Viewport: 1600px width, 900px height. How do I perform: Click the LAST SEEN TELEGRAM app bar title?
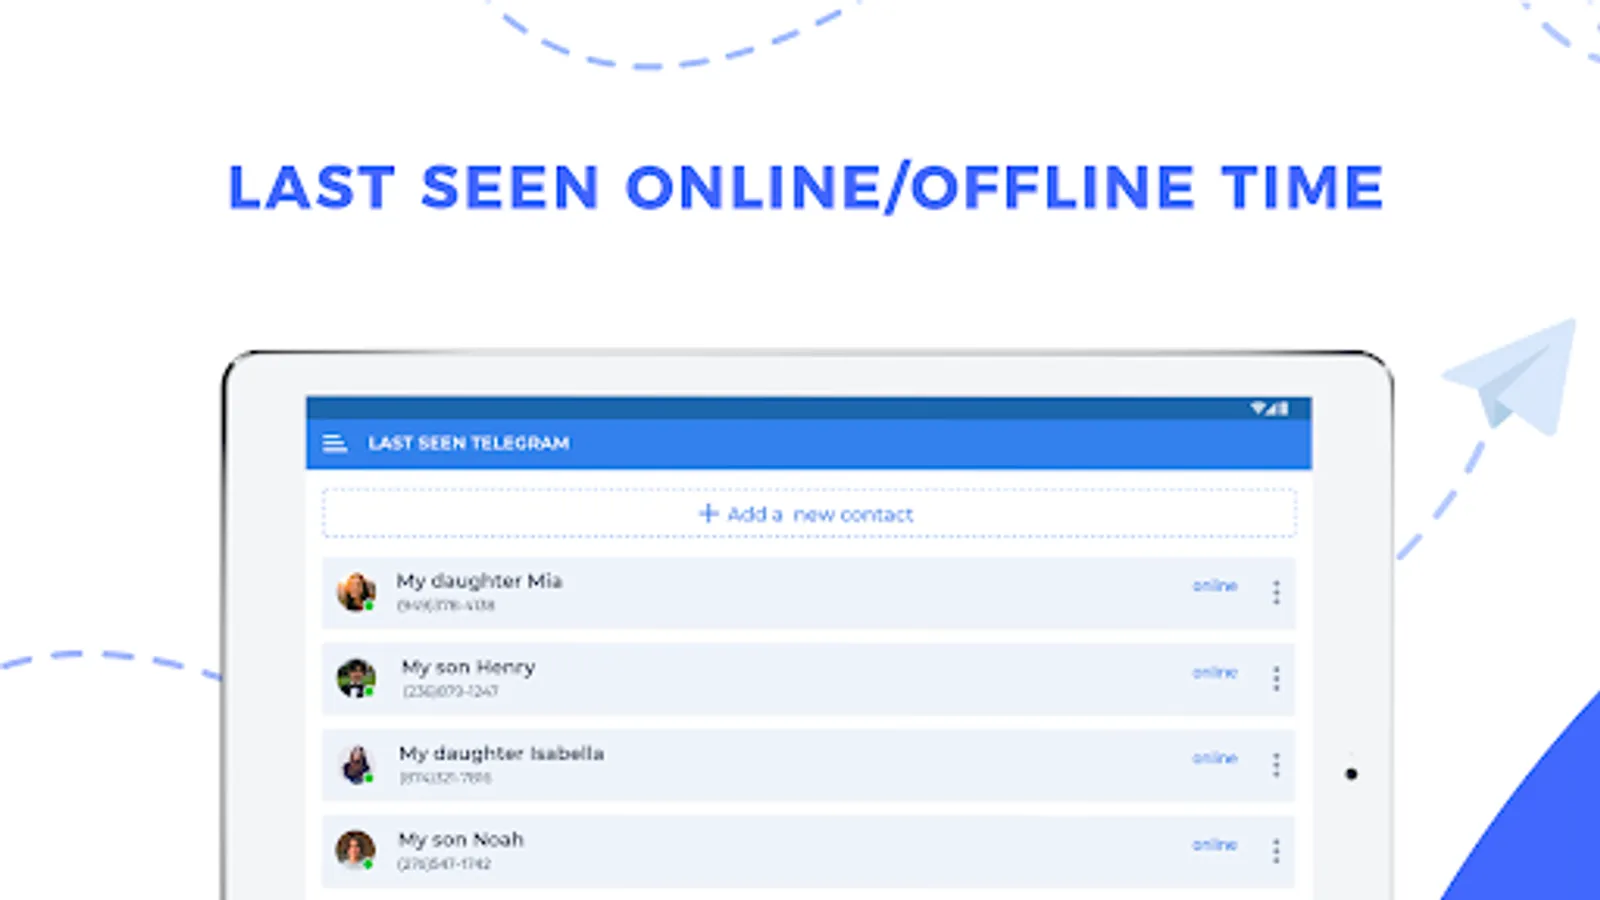[x=469, y=443]
